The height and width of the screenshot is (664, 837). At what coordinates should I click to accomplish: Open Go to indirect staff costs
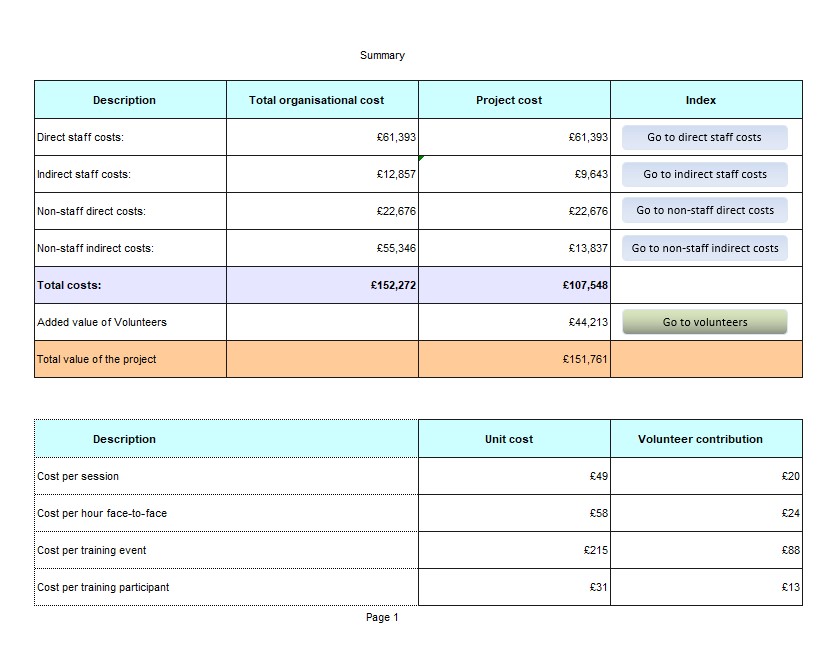pyautogui.click(x=705, y=174)
